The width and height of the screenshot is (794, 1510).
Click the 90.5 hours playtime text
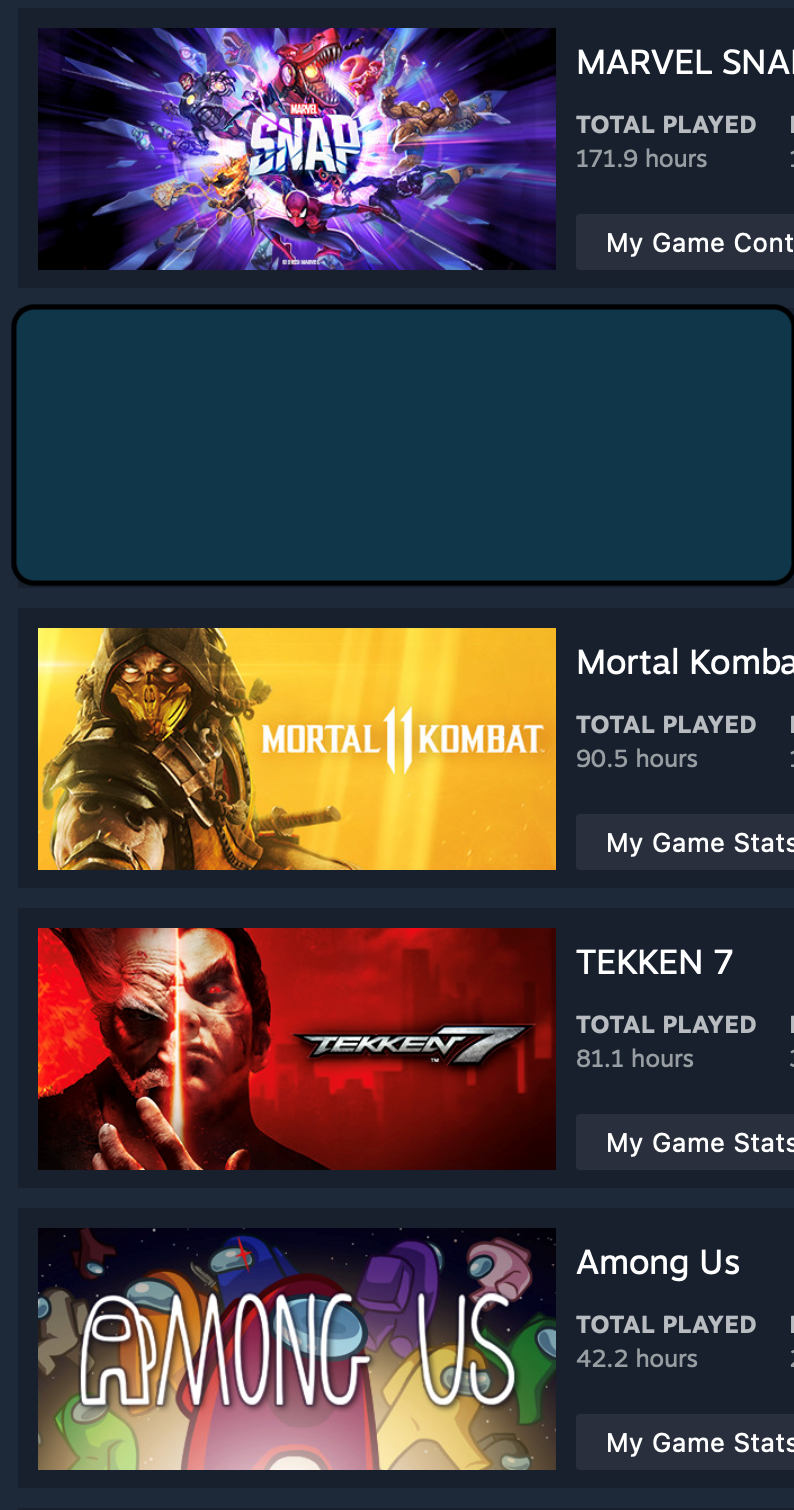tap(637, 758)
